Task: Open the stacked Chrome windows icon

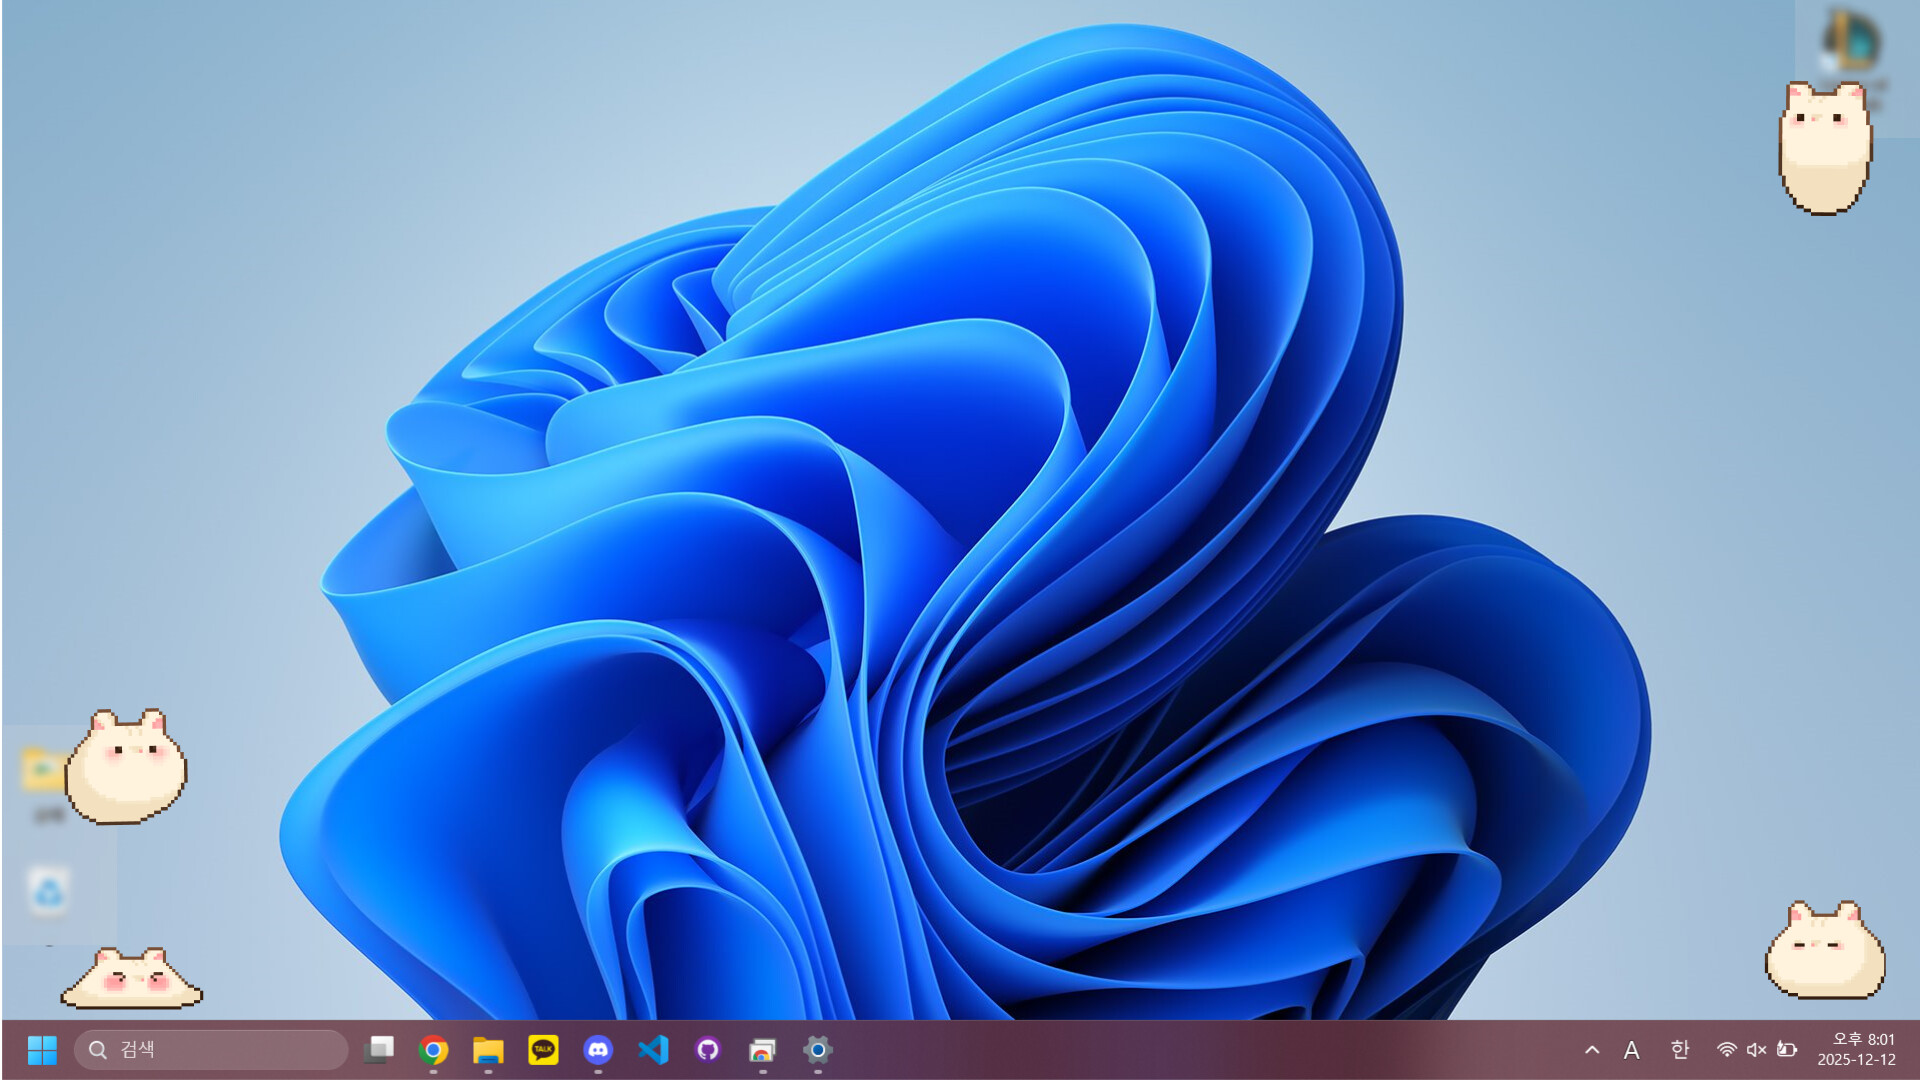Action: coord(762,1050)
